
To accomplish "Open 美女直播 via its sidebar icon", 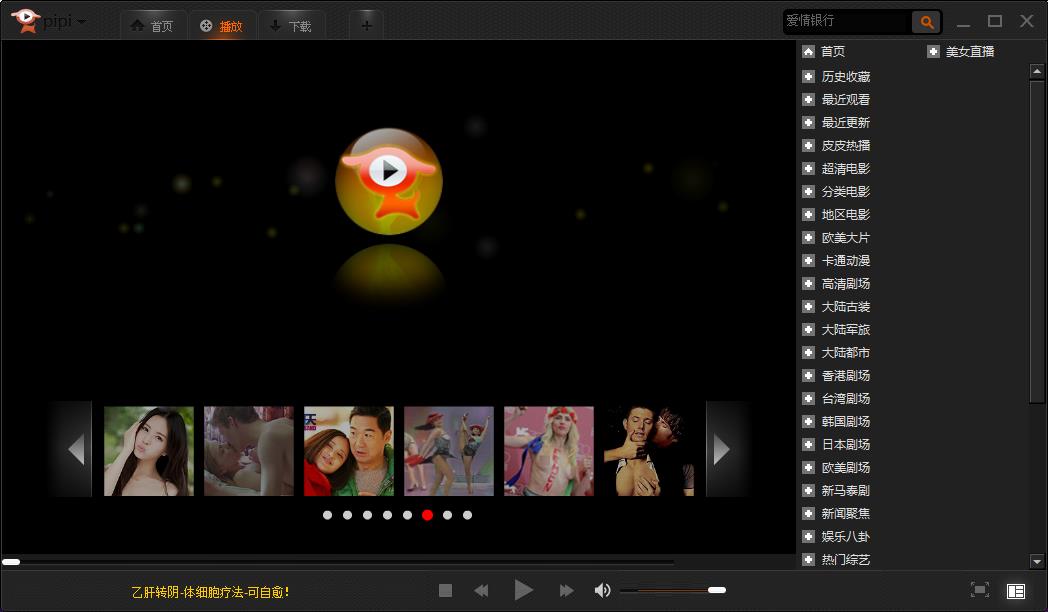I will (x=933, y=50).
